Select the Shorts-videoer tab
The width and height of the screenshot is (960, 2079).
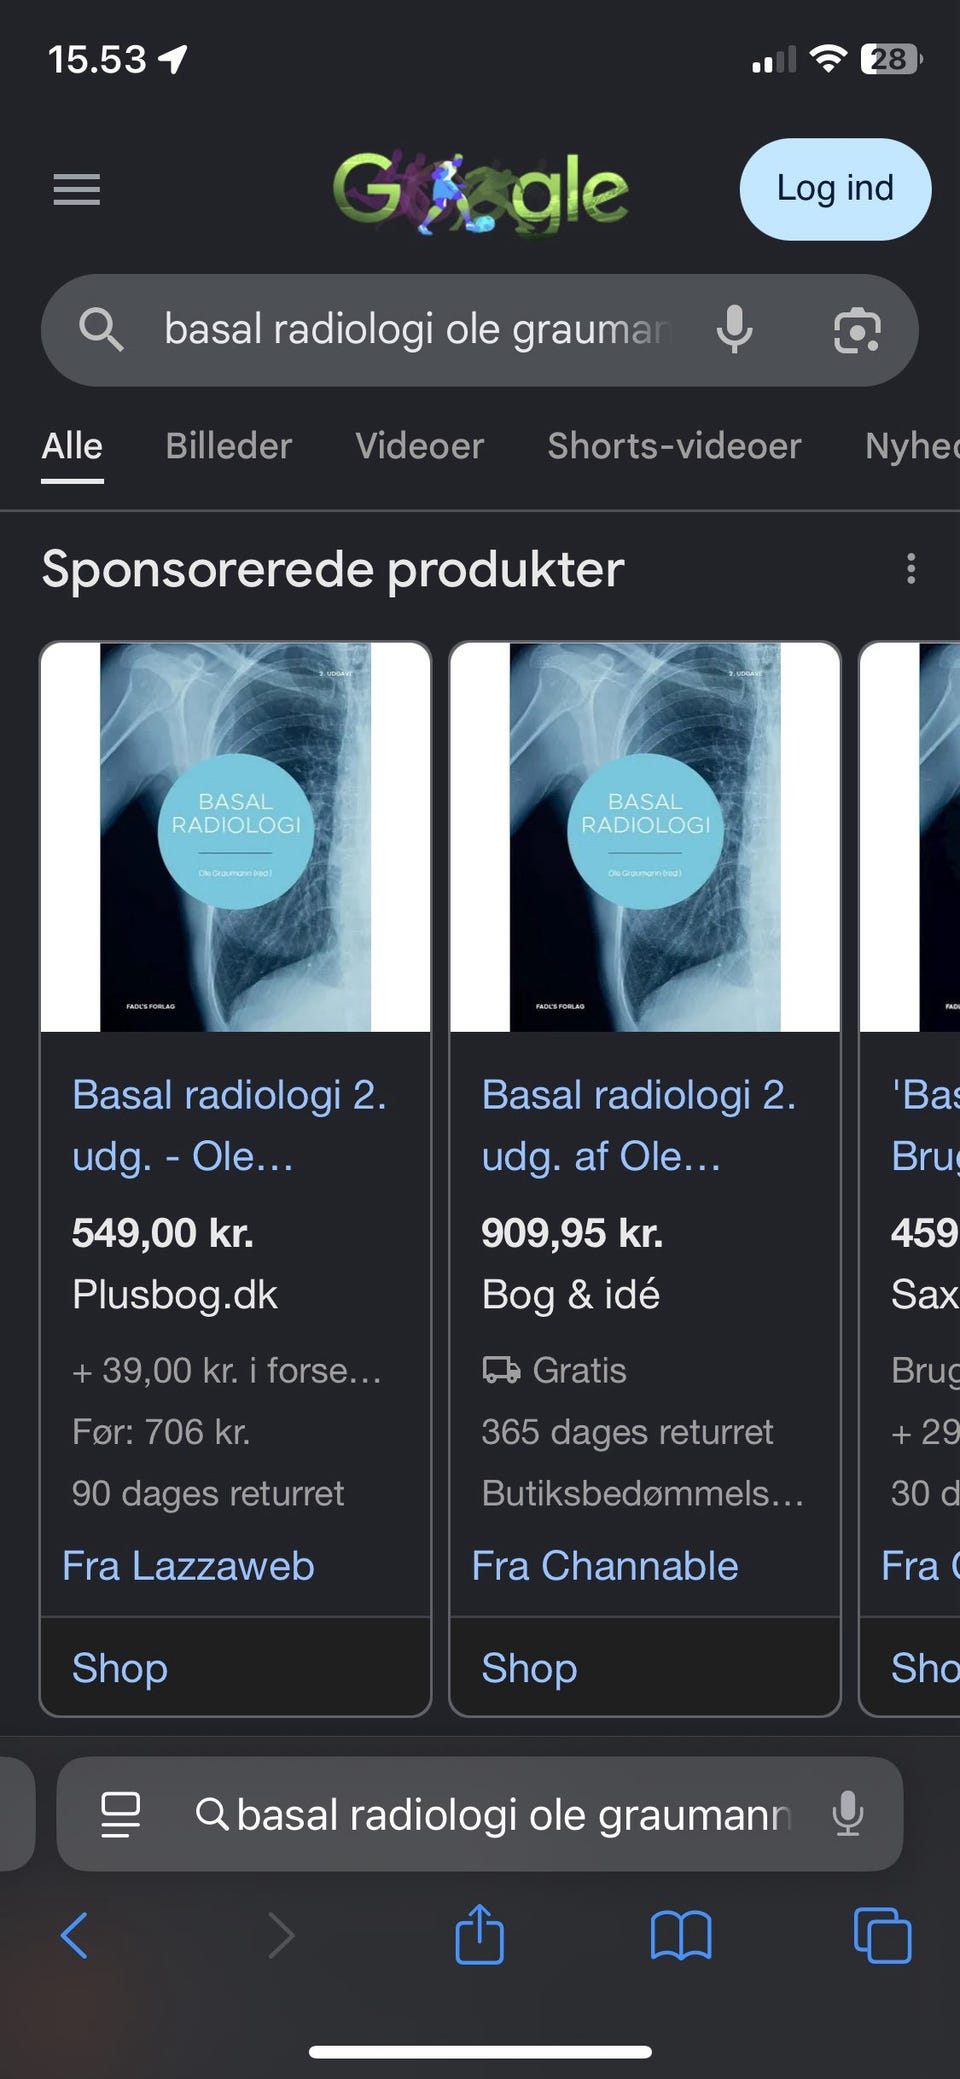674,446
